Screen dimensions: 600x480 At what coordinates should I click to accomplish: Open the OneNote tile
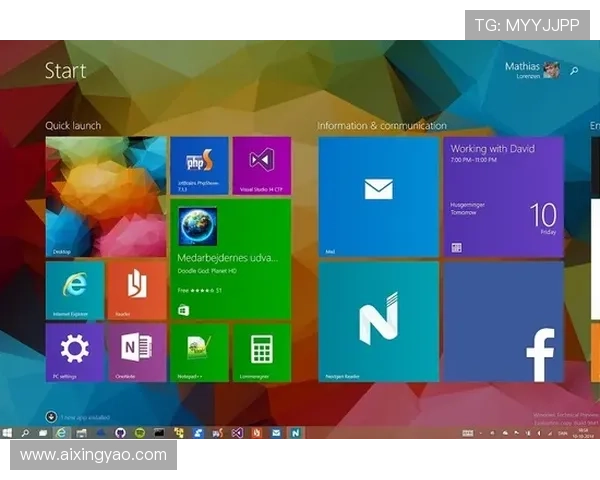136,352
